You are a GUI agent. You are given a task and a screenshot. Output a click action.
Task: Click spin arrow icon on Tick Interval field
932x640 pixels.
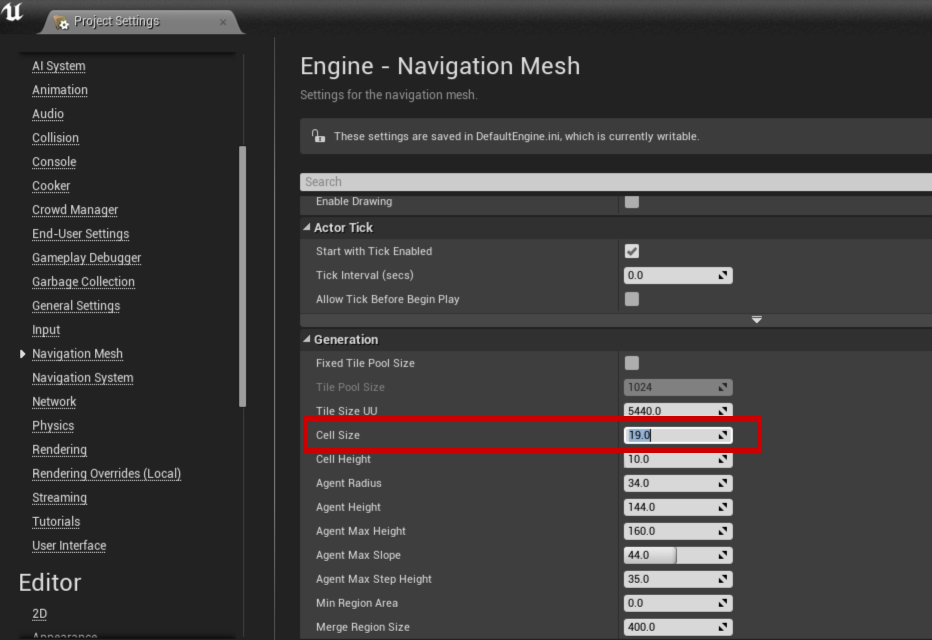pos(723,275)
